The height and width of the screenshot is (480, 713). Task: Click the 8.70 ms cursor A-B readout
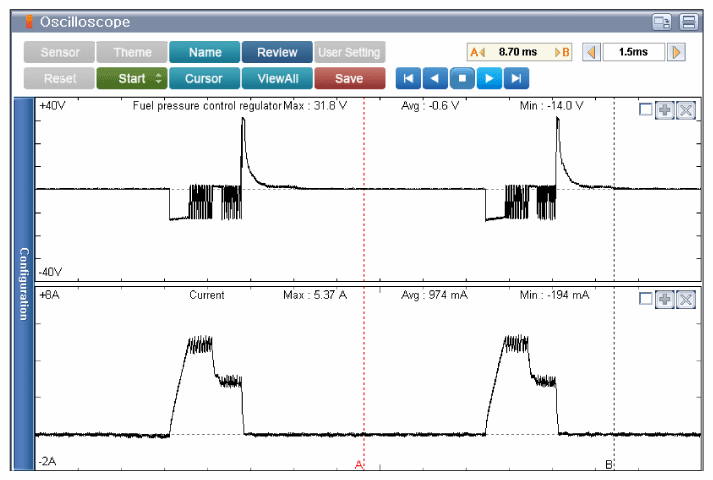click(520, 52)
